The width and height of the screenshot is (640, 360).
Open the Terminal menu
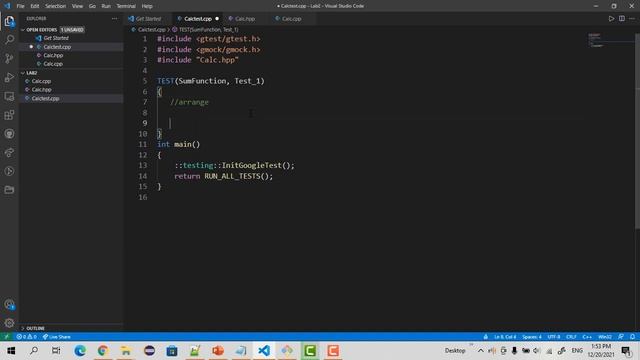pyautogui.click(x=126, y=6)
